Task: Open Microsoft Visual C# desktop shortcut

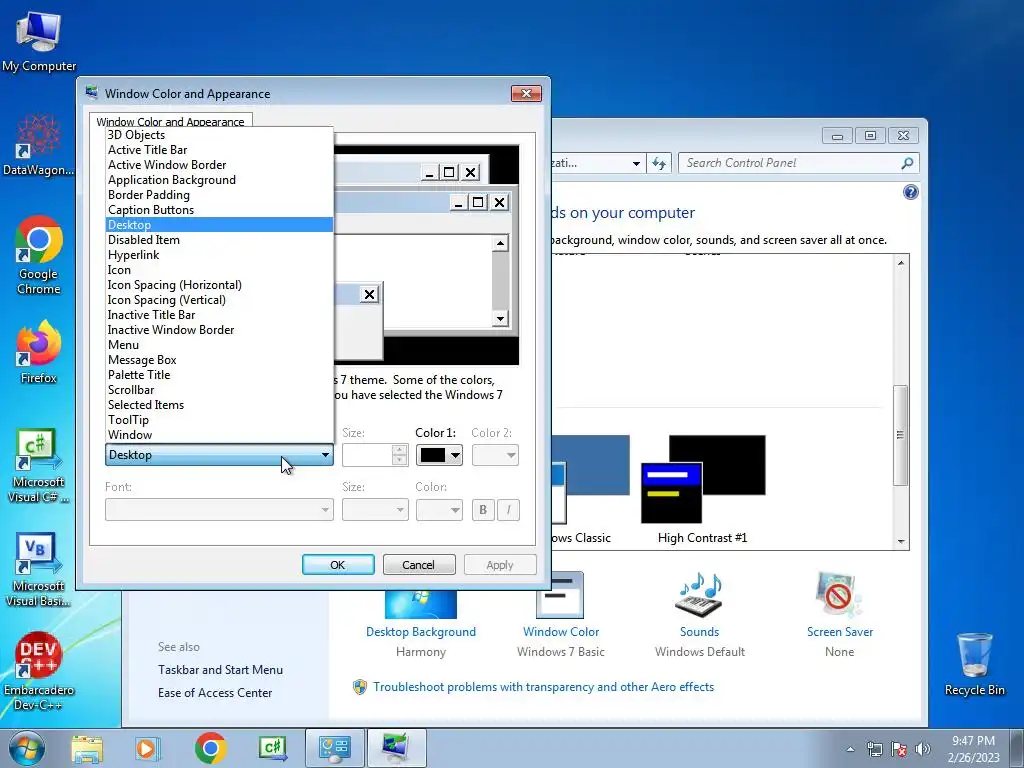Action: (39, 466)
